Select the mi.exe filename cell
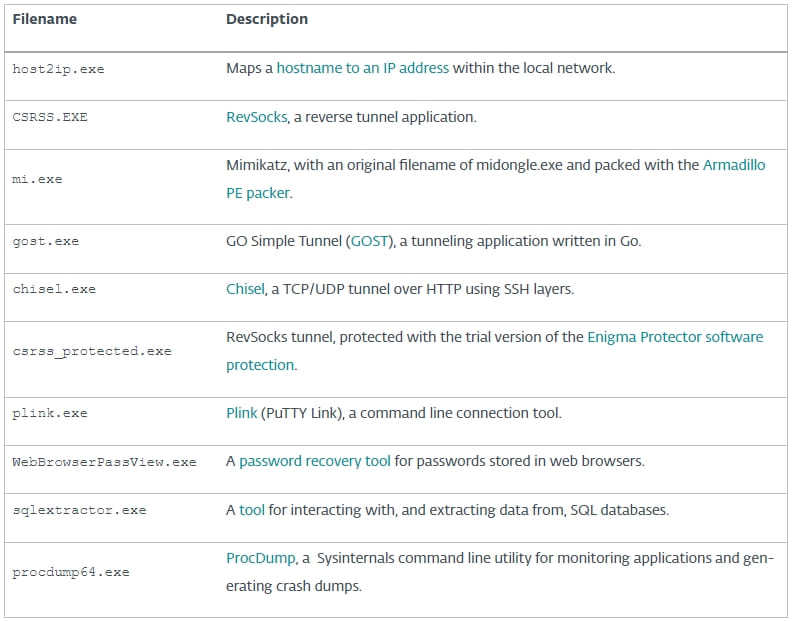 [37, 179]
